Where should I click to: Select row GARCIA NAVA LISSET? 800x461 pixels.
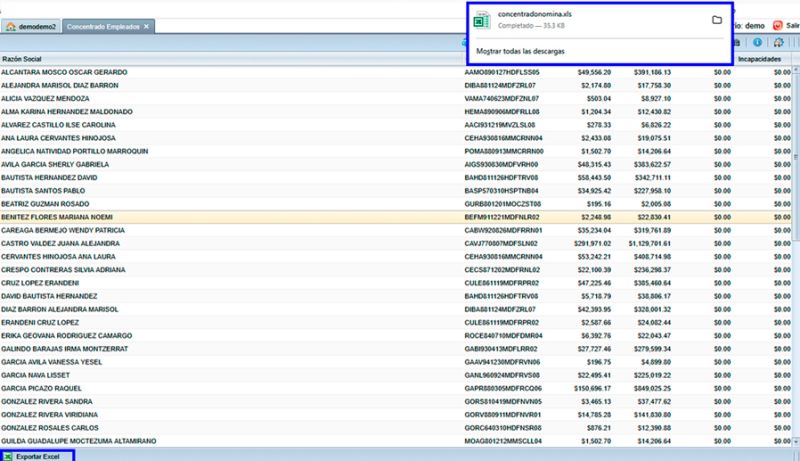pyautogui.click(x=396, y=376)
